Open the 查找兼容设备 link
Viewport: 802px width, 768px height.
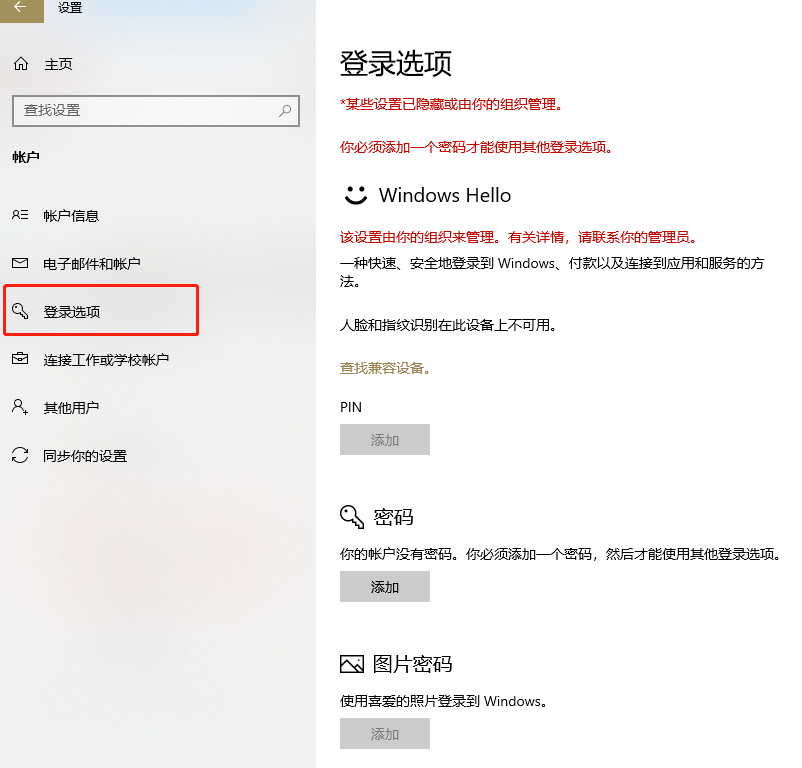click(383, 368)
